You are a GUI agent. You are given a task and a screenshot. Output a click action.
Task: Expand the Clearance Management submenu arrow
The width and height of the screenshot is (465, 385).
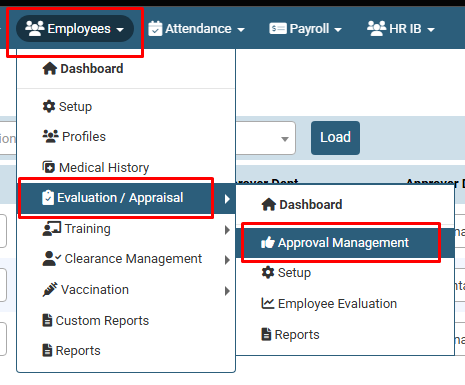[227, 260]
